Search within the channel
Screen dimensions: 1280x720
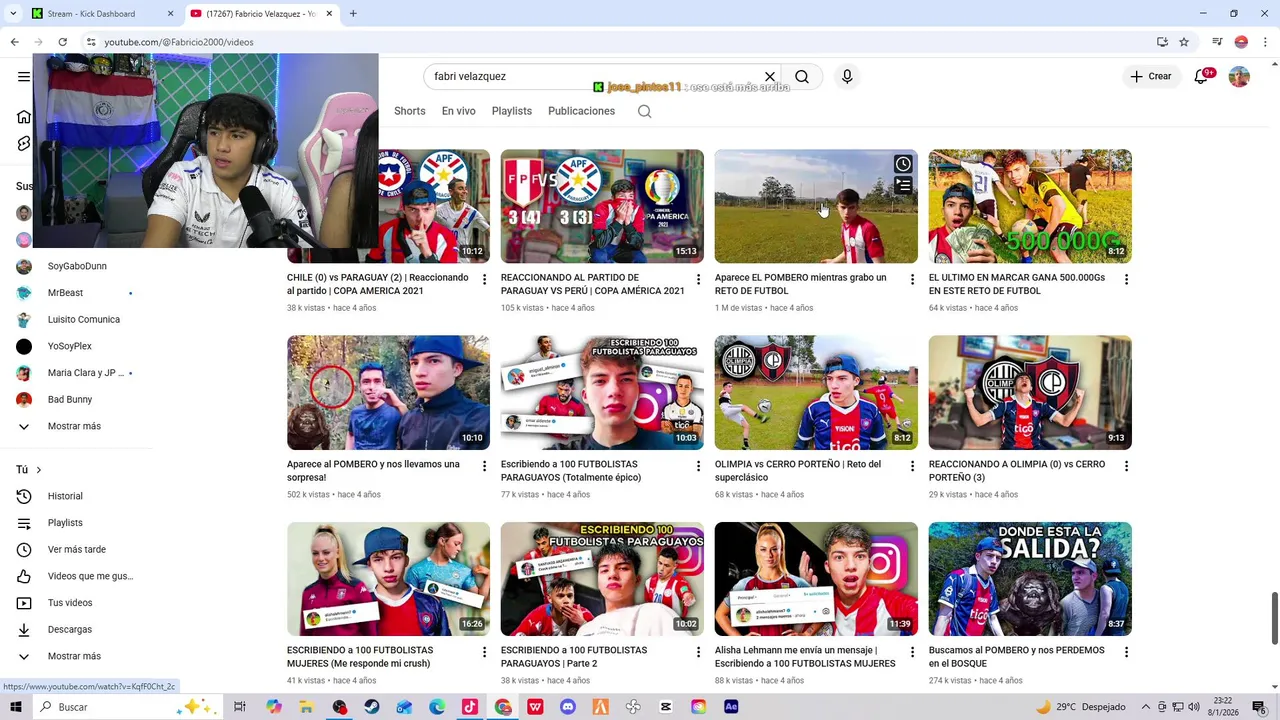(x=645, y=111)
